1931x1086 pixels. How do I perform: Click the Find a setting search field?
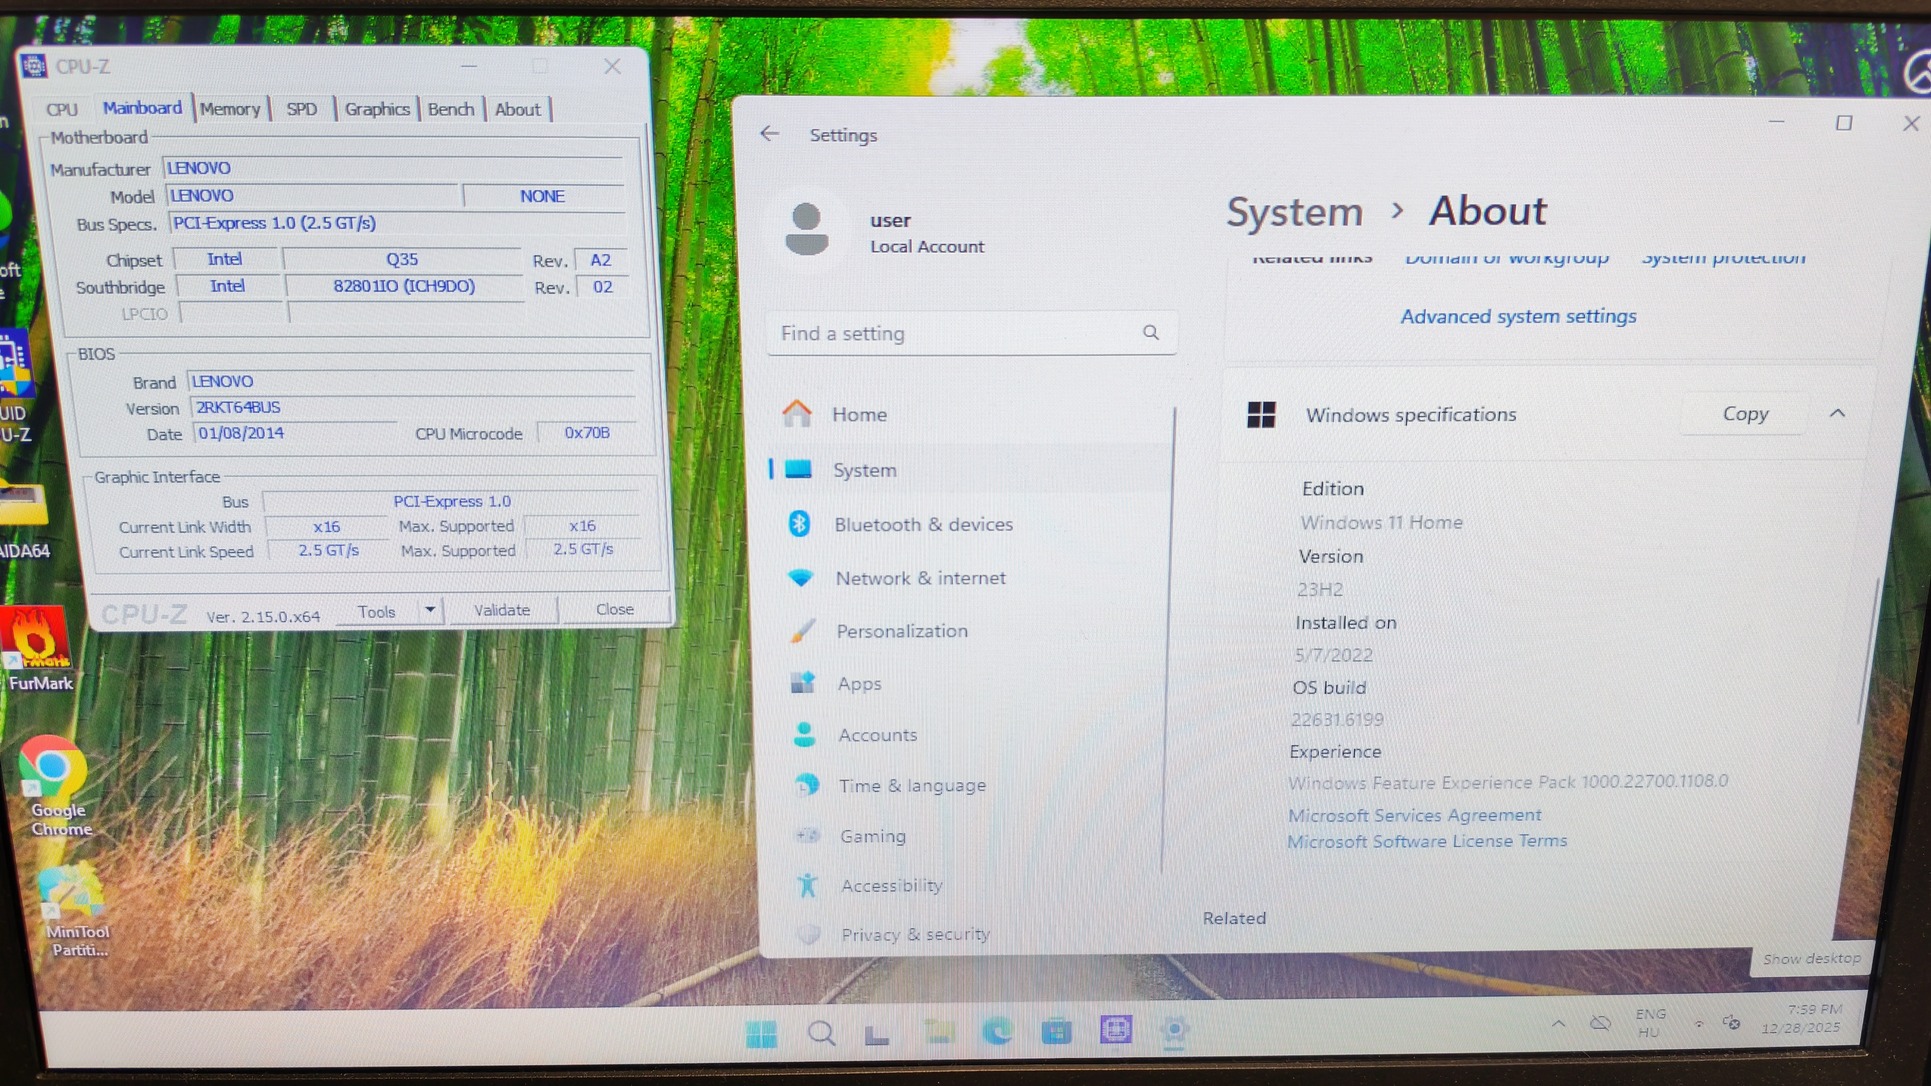point(950,333)
